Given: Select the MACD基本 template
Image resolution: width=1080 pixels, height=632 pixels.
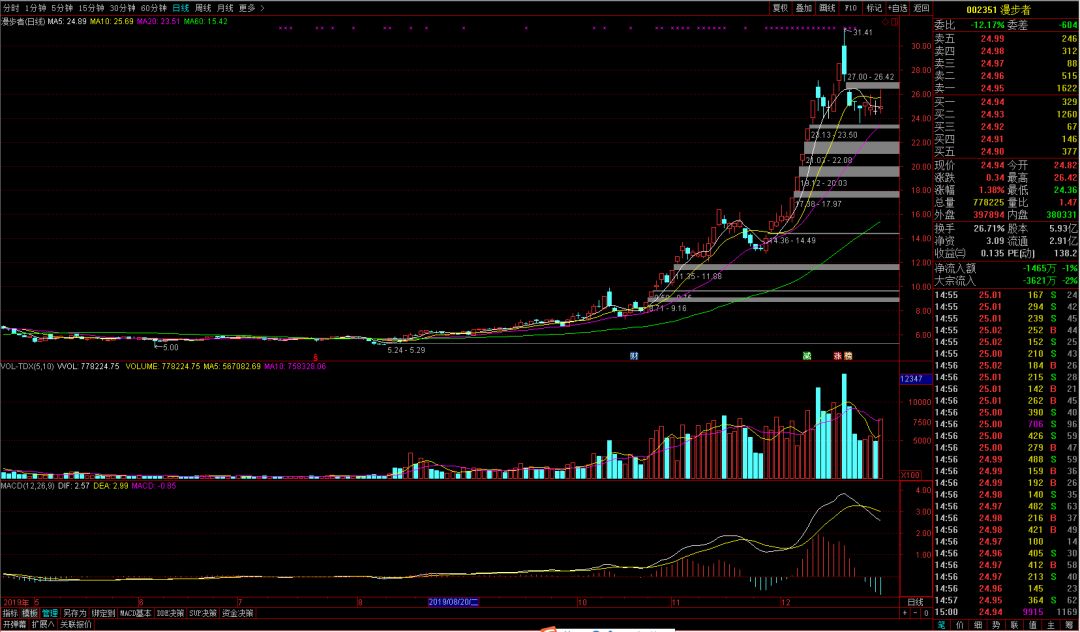Looking at the screenshot, I should [x=136, y=613].
